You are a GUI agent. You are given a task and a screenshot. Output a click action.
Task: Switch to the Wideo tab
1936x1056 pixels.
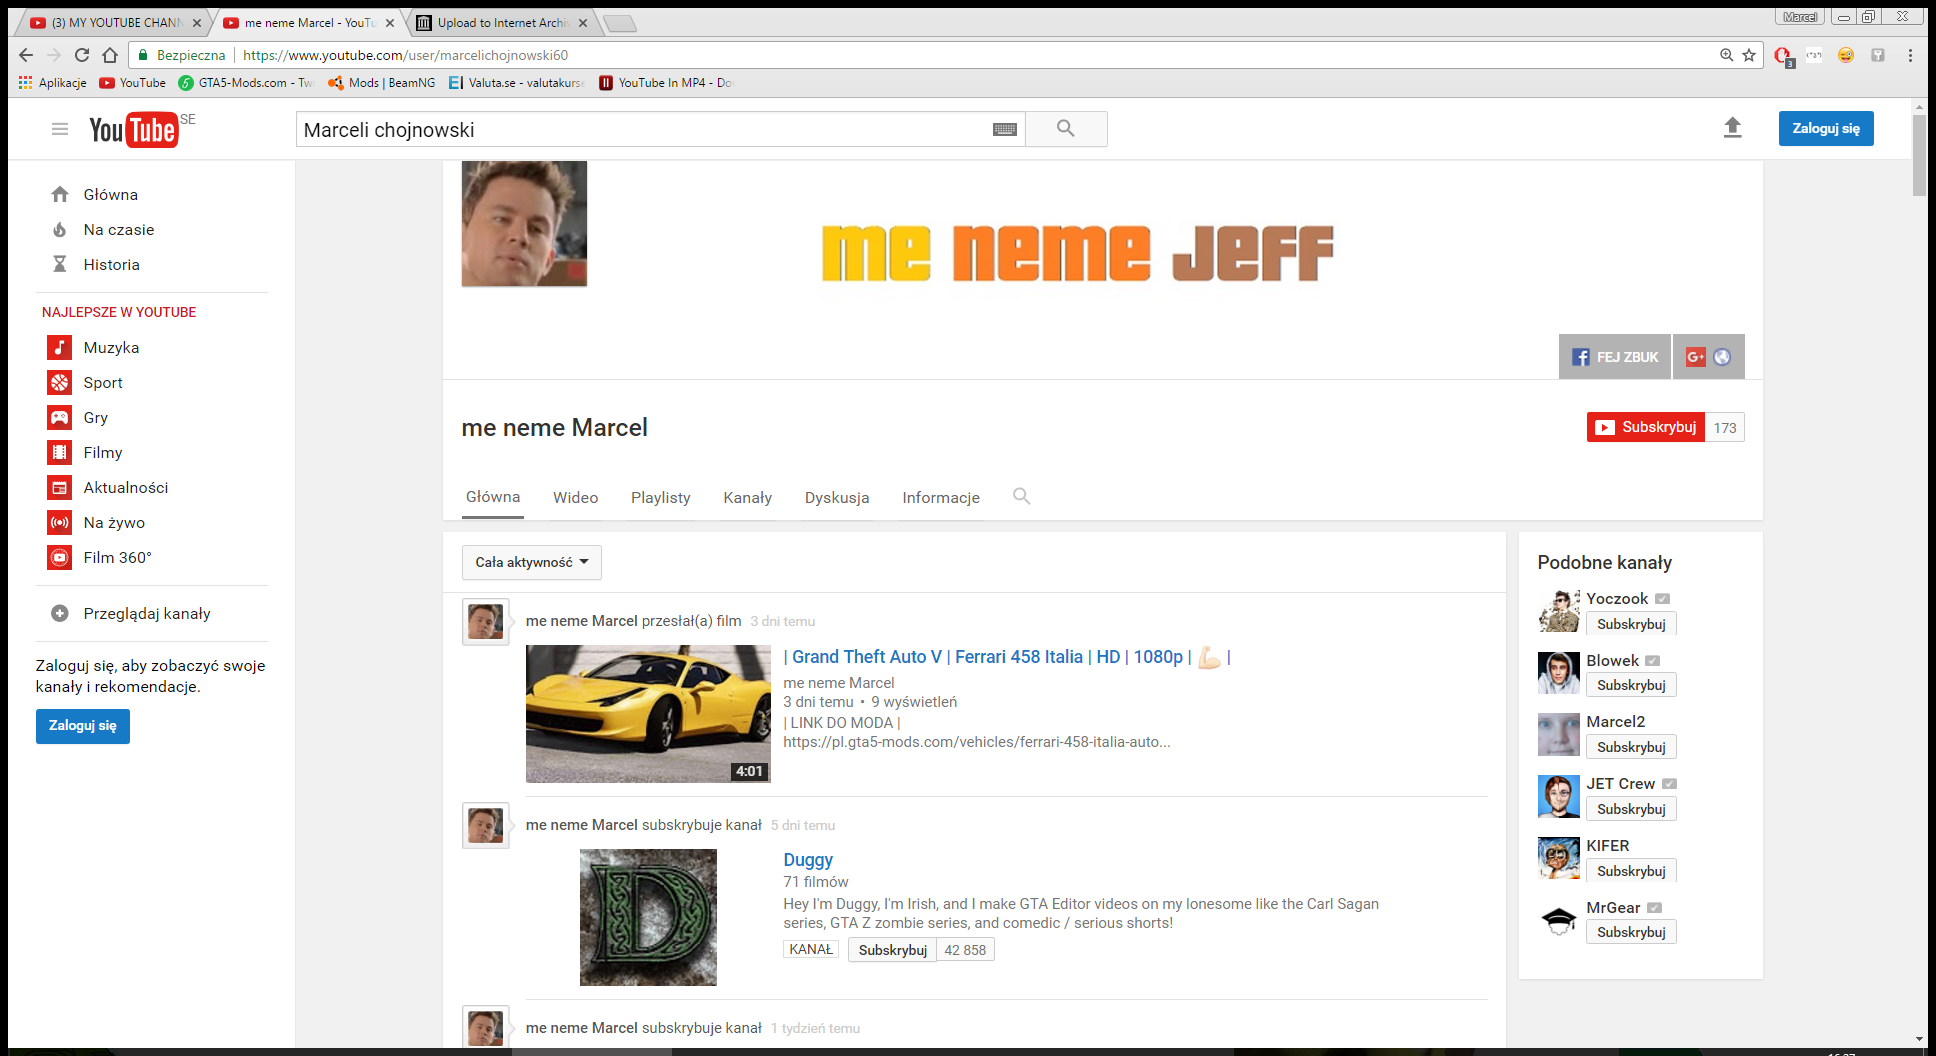[576, 498]
